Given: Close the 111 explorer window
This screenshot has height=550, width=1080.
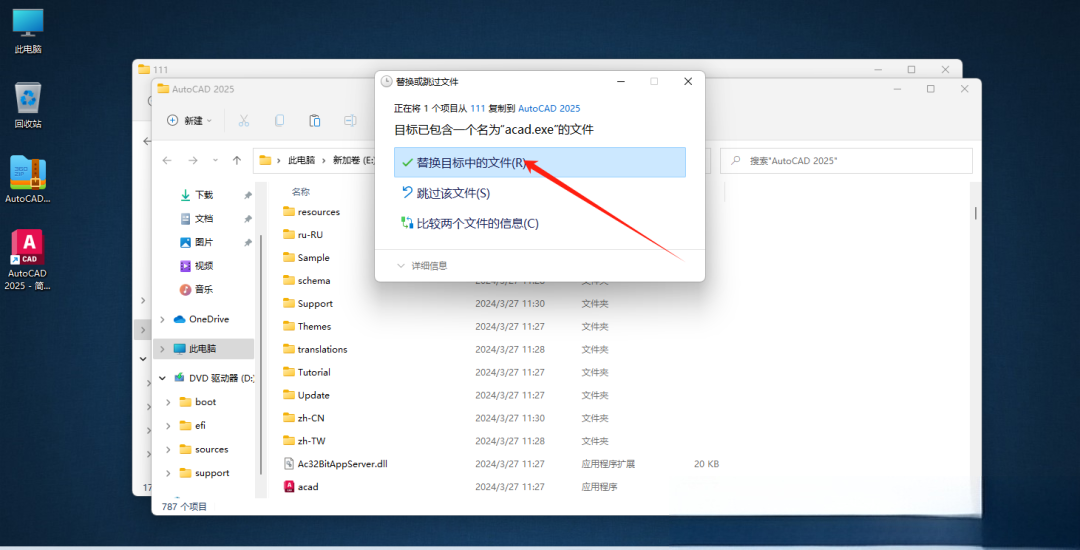Looking at the screenshot, I should click(x=945, y=70).
